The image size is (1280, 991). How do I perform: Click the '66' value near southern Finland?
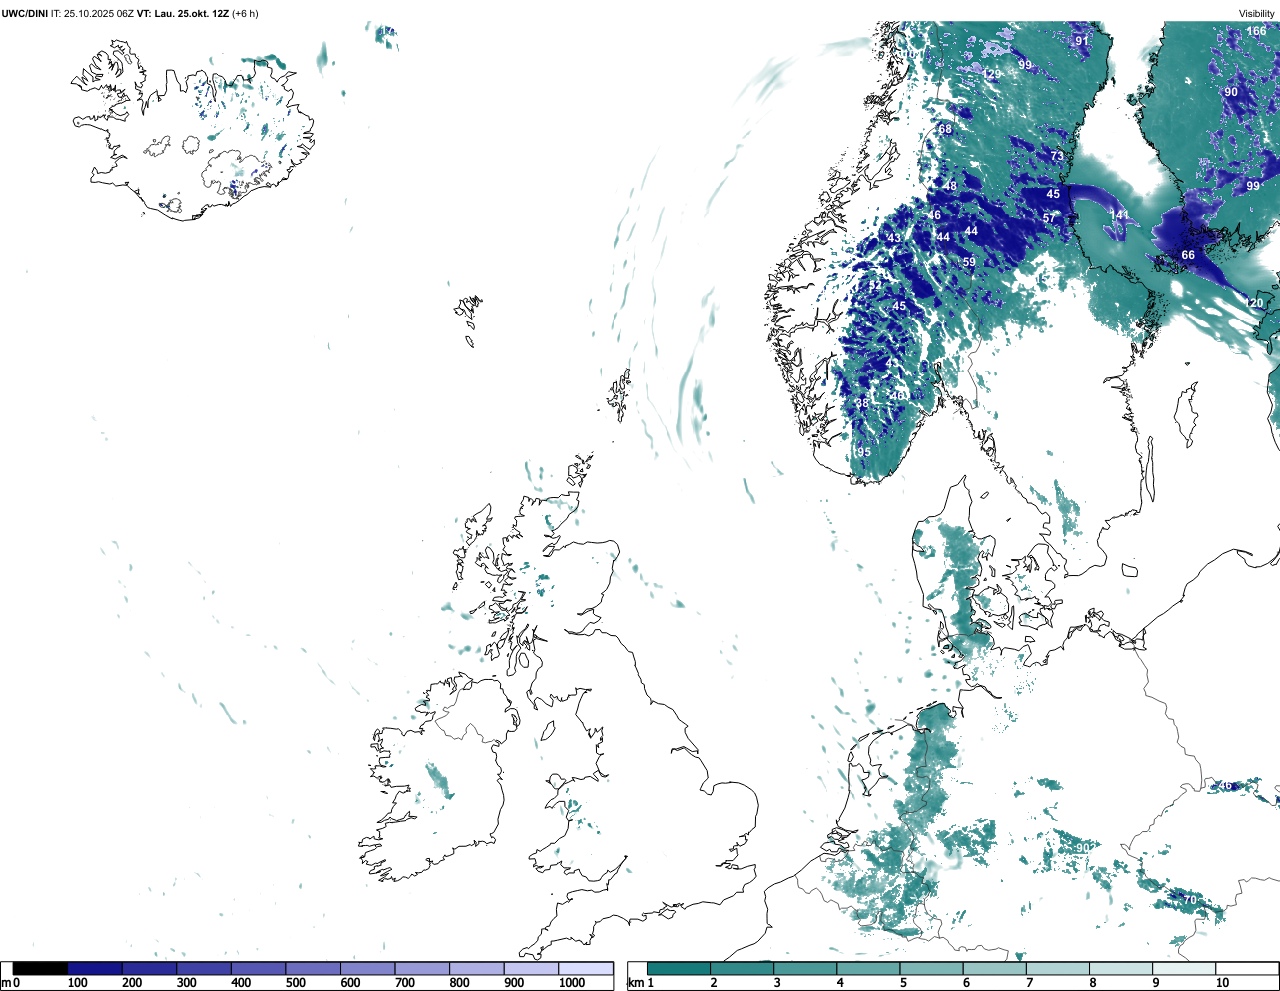1188,255
